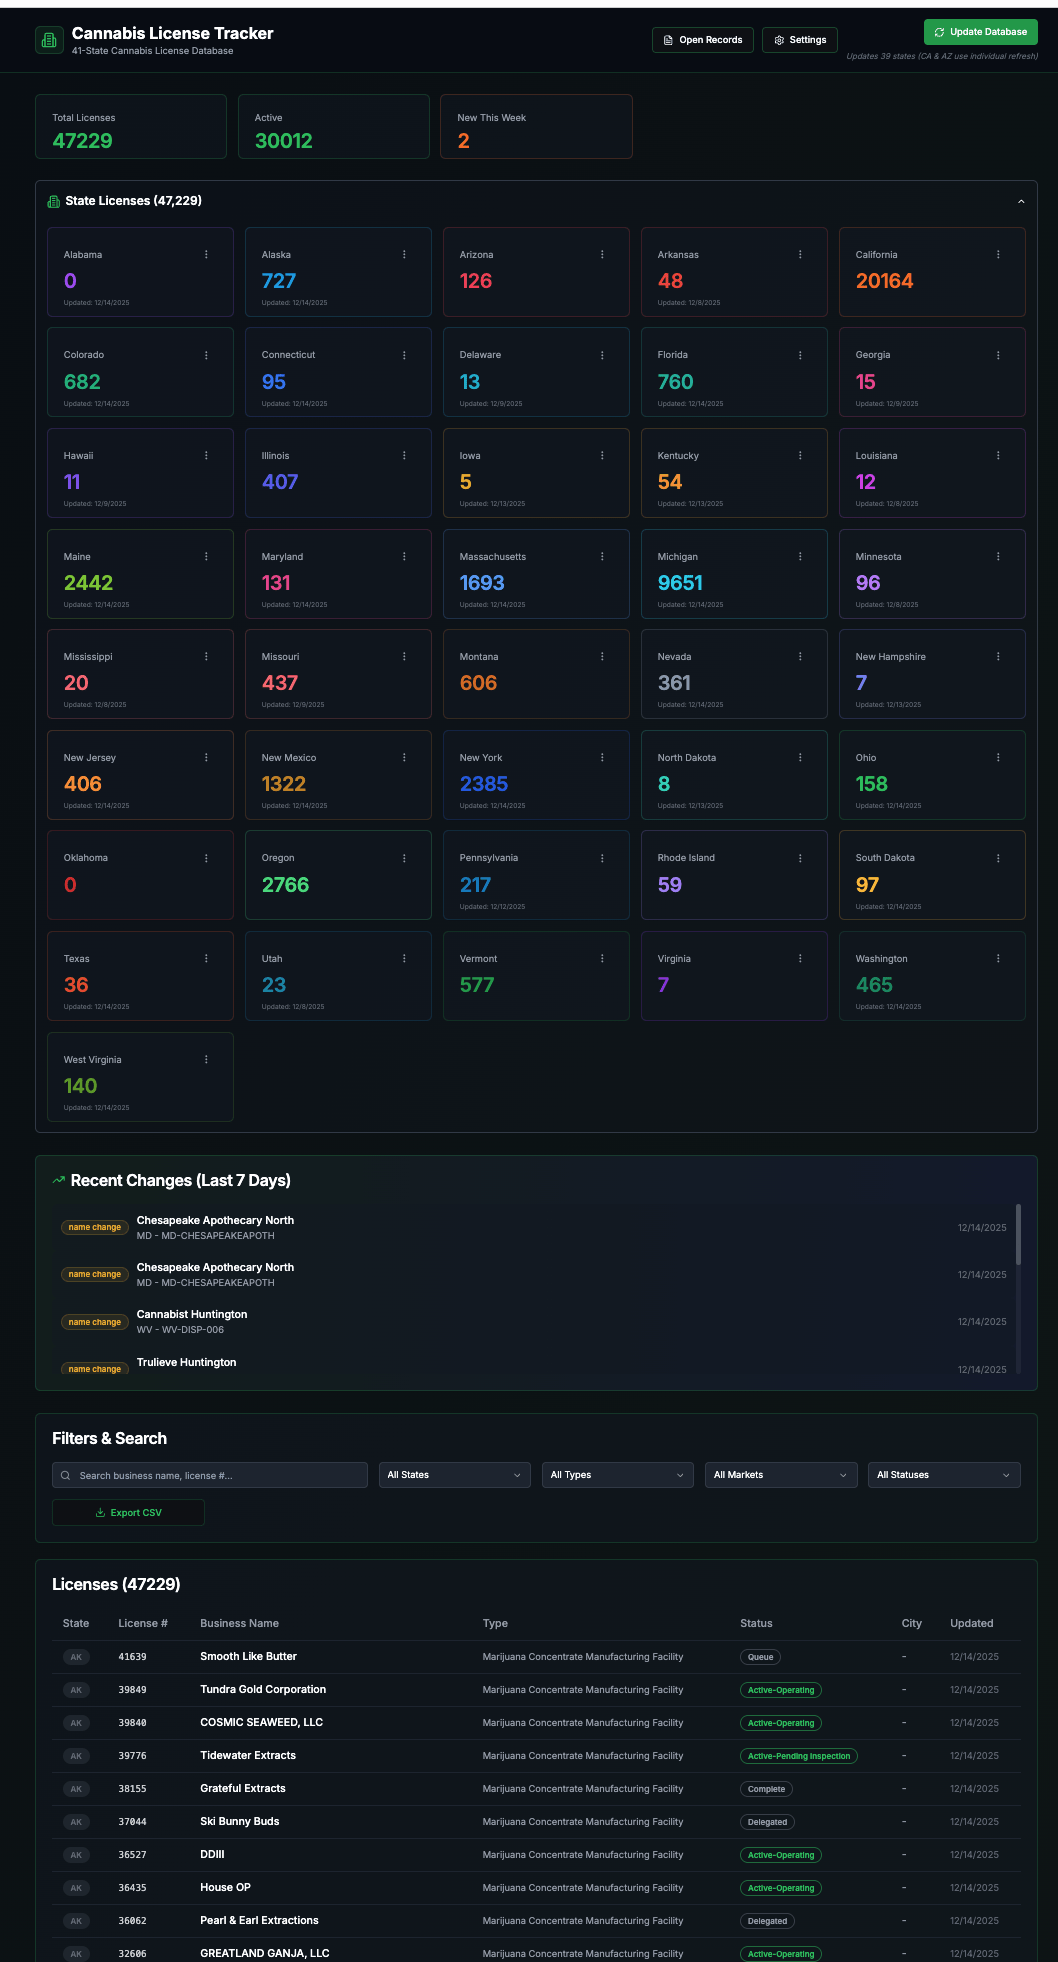Image resolution: width=1058 pixels, height=1962 pixels.
Task: Open Vermont card's three-dot menu
Action: pyautogui.click(x=602, y=959)
